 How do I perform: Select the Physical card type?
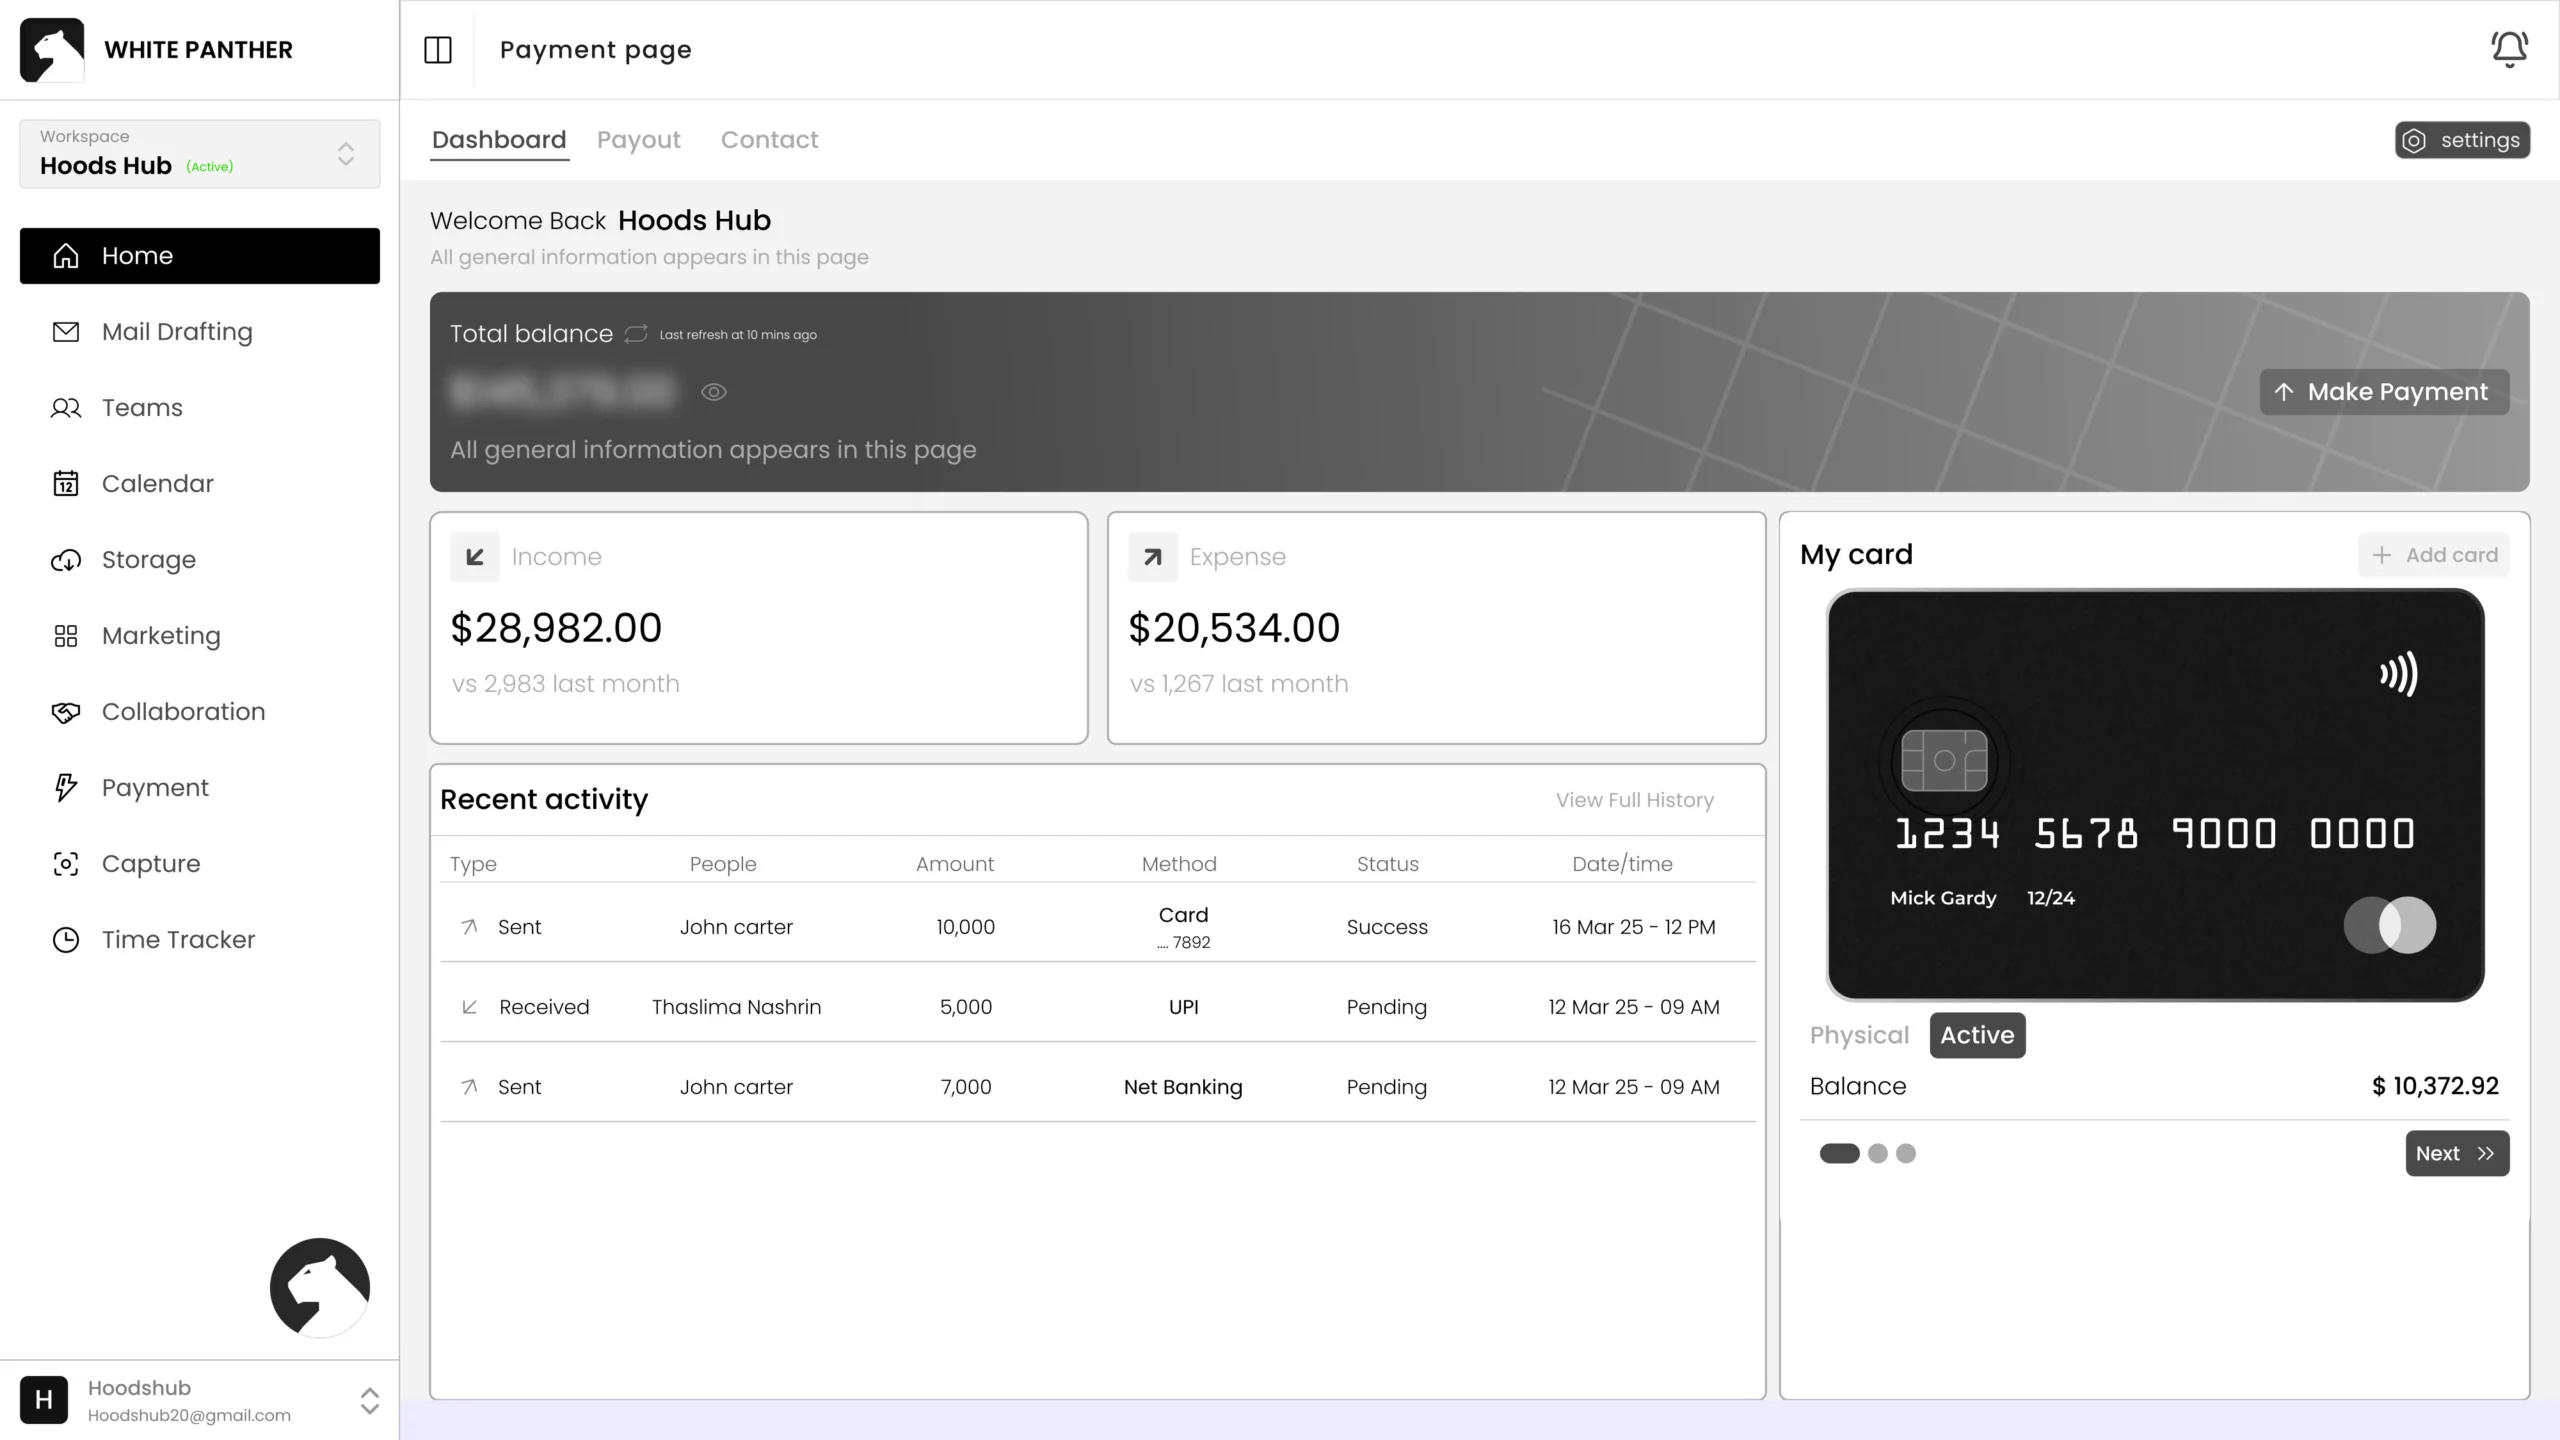click(x=1859, y=1035)
